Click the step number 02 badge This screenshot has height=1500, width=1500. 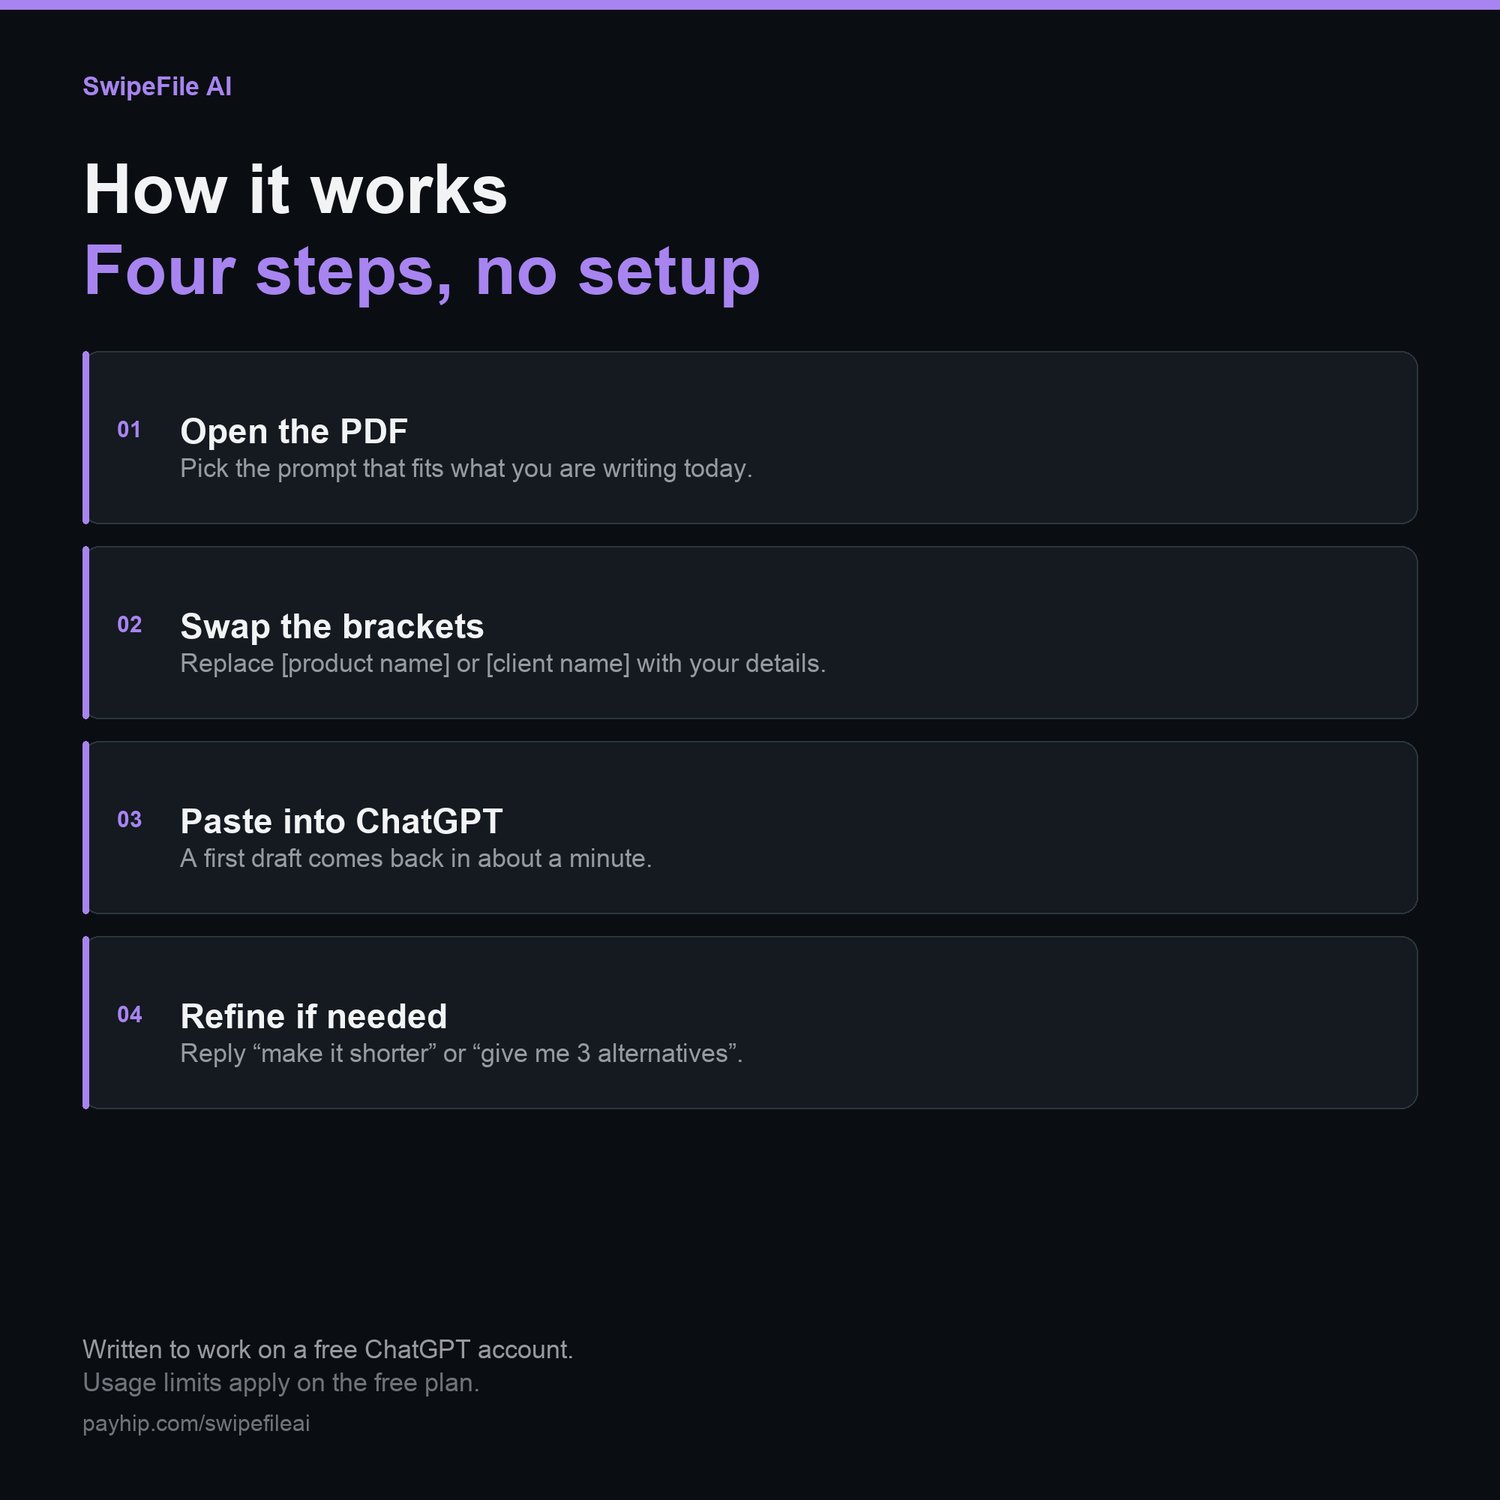tap(129, 625)
